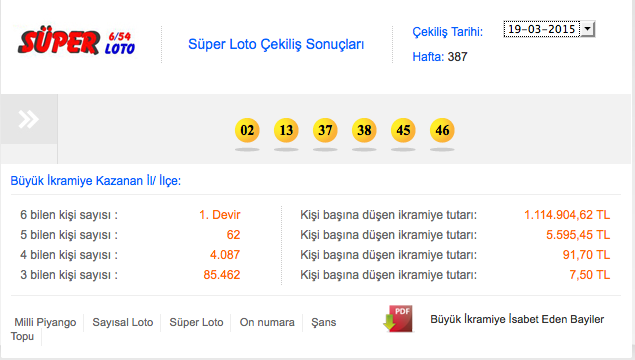The image size is (635, 360).
Task: Click the yellow ball numbered 02
Action: click(247, 130)
